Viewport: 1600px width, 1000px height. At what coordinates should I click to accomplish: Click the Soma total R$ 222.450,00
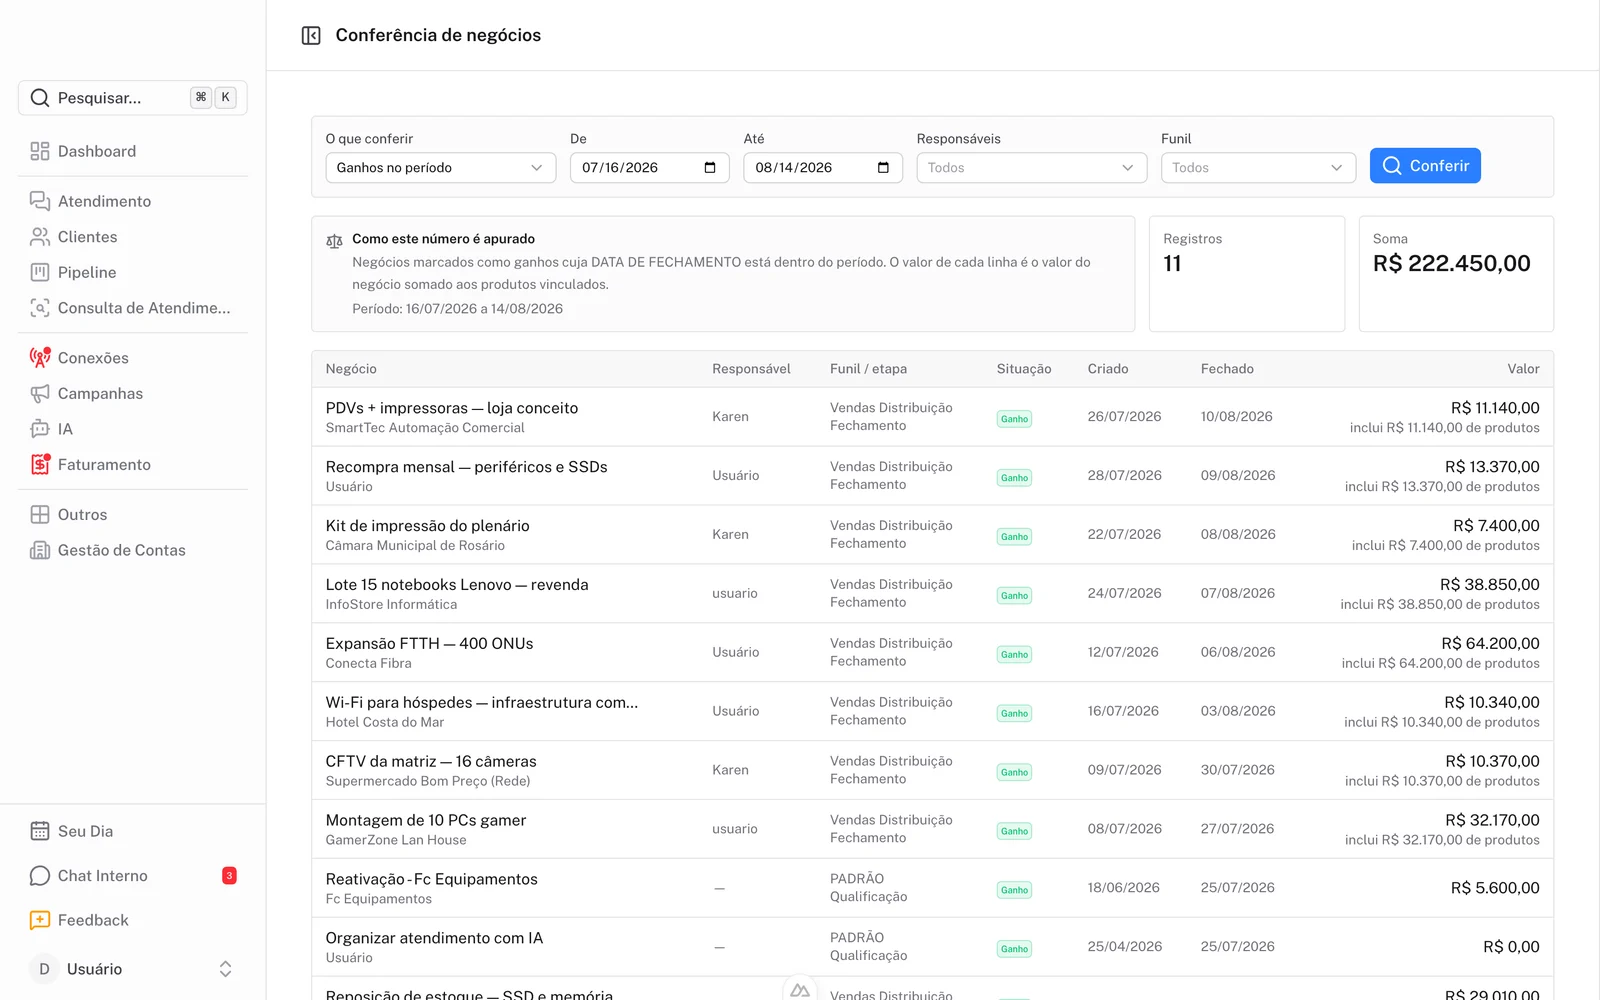click(x=1451, y=264)
